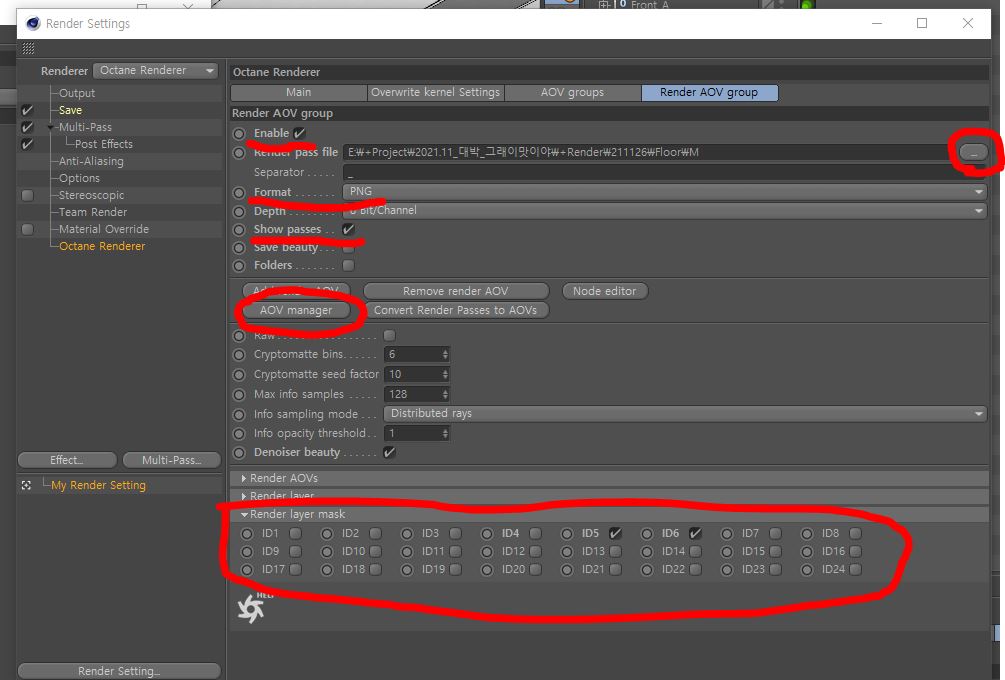The image size is (1005, 680).
Task: Click the Remove render AOV button
Action: click(x=456, y=291)
